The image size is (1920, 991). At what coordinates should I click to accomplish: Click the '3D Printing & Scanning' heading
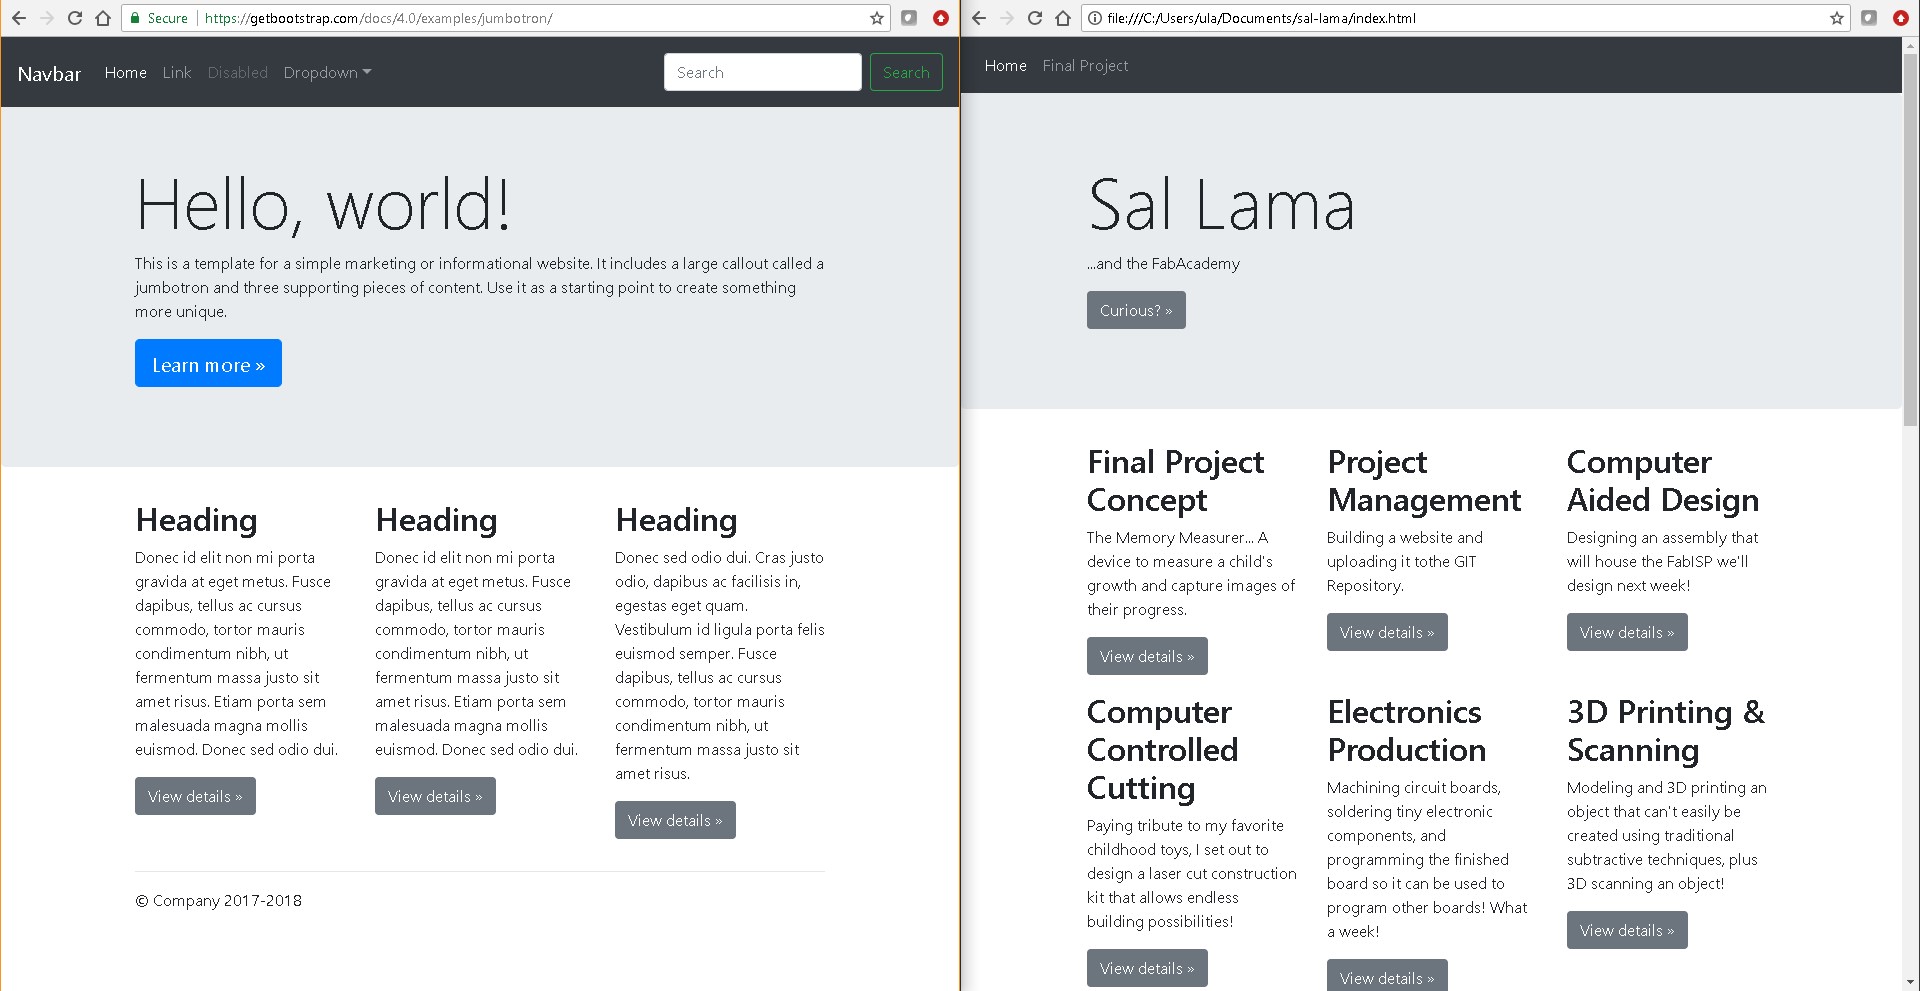1666,730
